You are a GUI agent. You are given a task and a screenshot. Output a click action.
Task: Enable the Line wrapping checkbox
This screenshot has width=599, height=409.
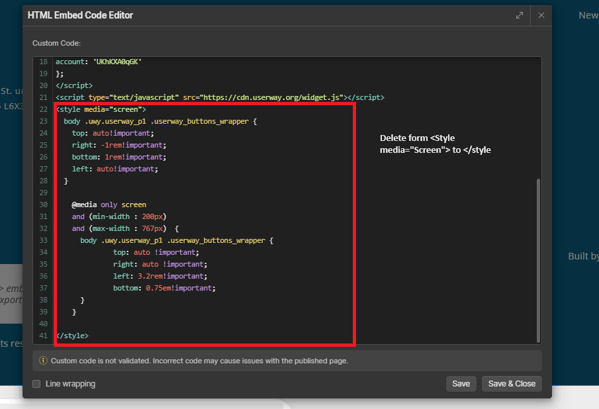point(37,384)
